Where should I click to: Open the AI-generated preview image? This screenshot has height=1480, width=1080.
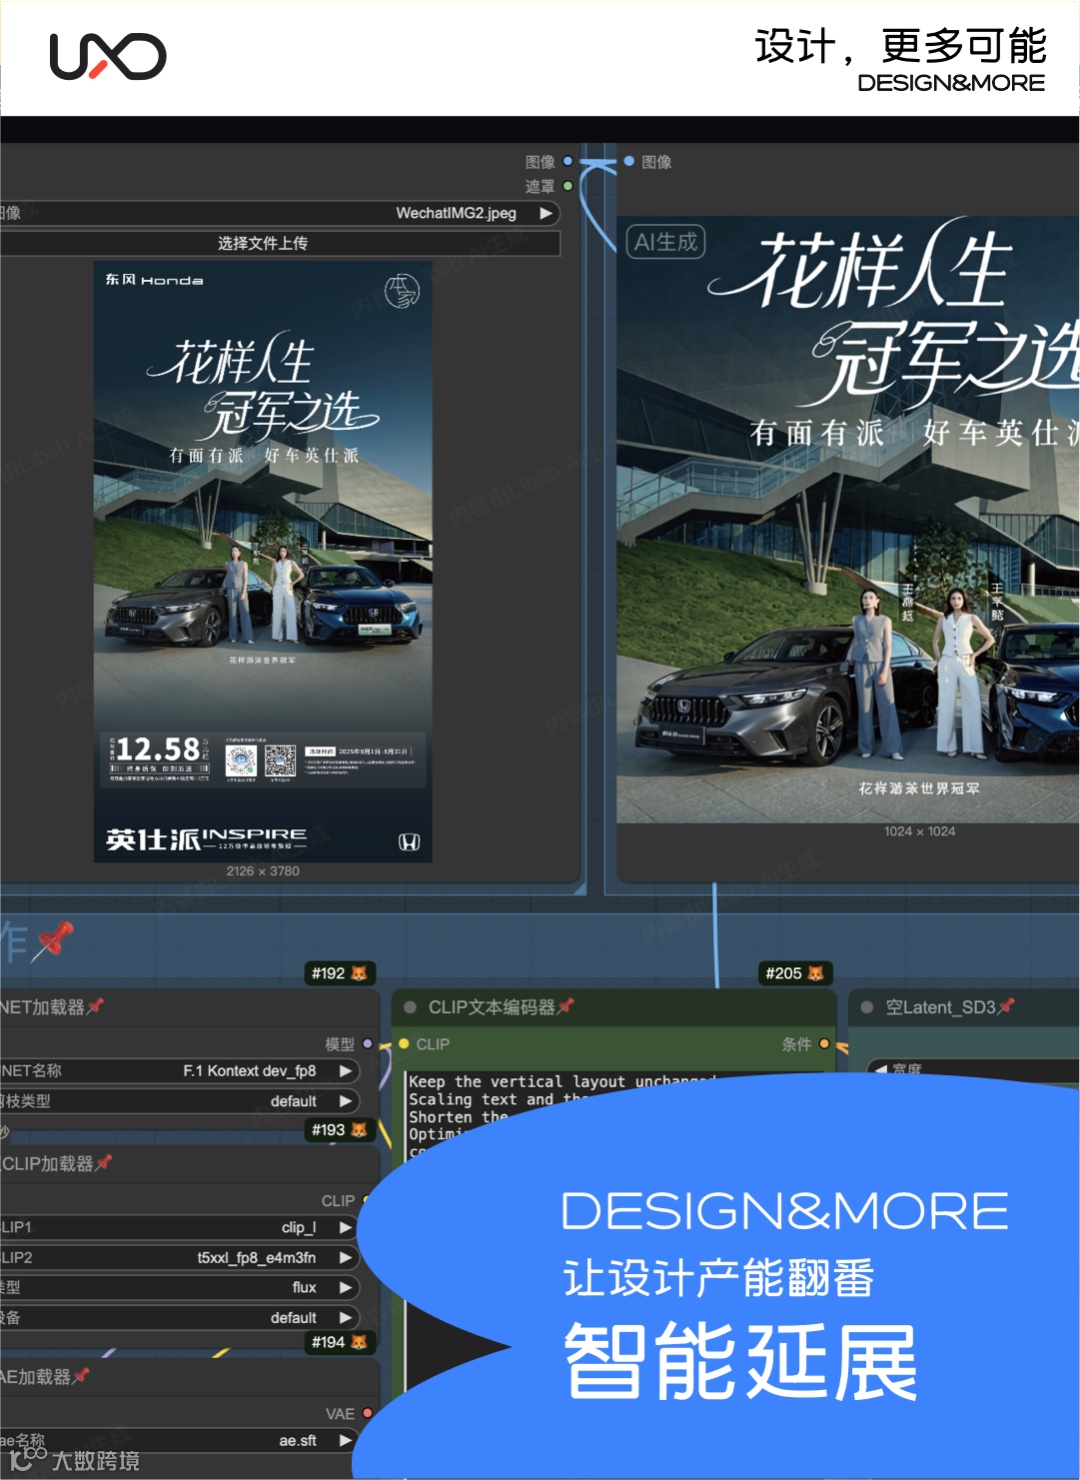pyautogui.click(x=848, y=520)
